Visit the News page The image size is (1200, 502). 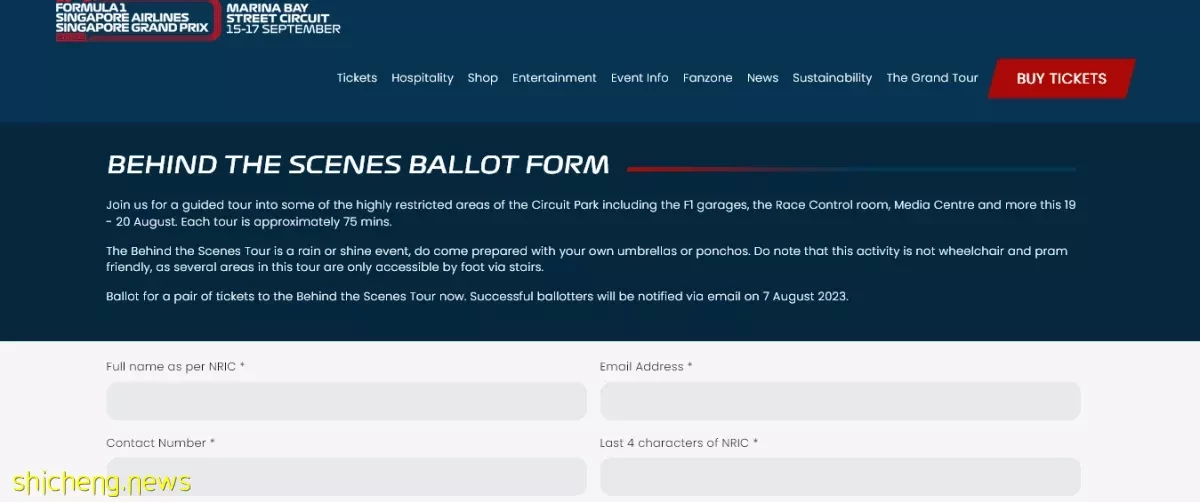763,78
